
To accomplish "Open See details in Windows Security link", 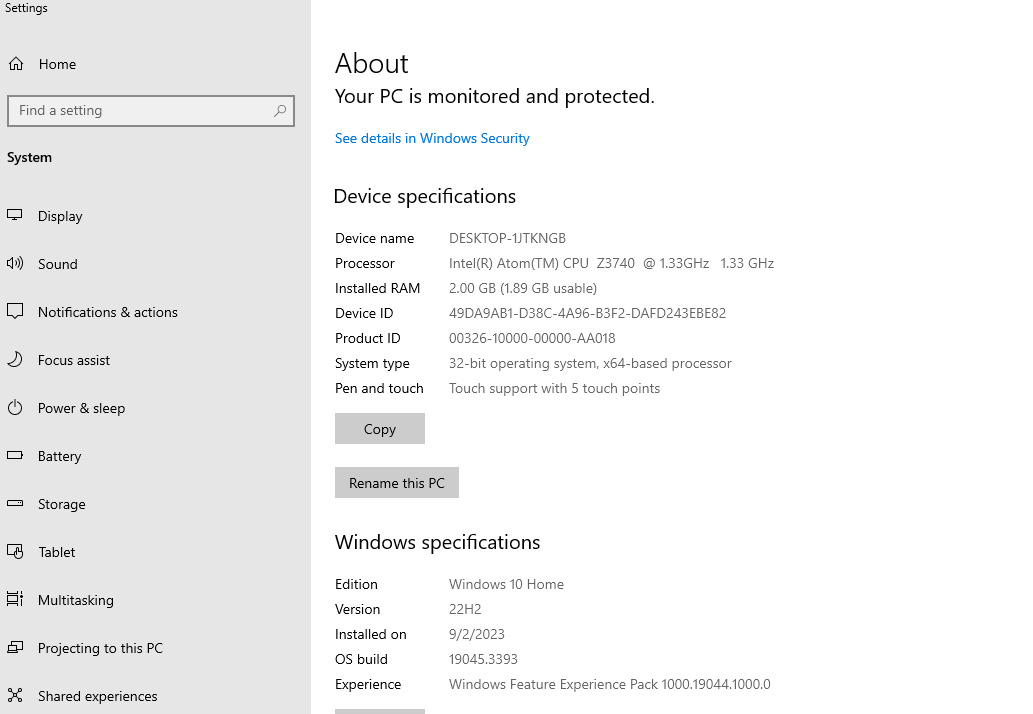I will pyautogui.click(x=432, y=139).
